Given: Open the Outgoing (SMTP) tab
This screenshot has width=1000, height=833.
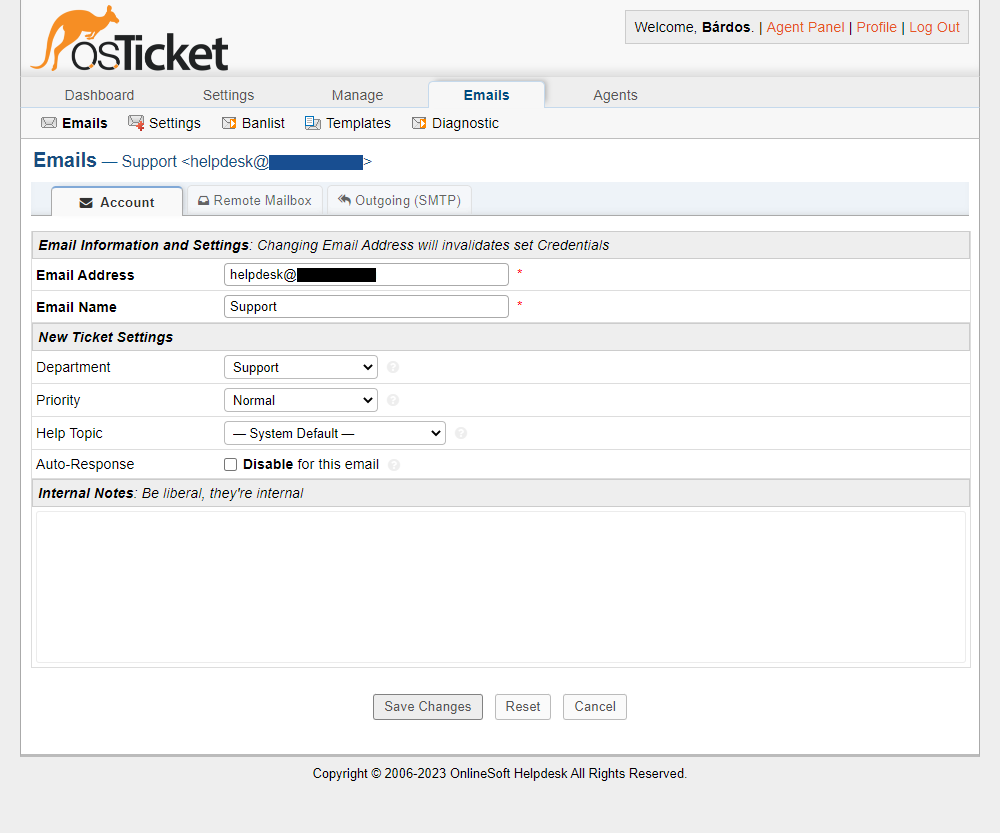Looking at the screenshot, I should pyautogui.click(x=399, y=200).
